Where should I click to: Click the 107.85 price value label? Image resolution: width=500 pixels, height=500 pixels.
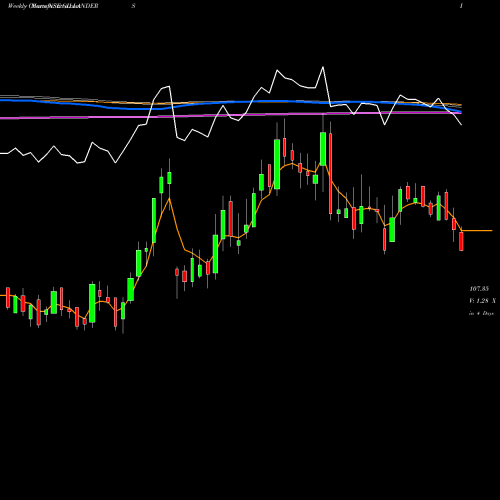click(479, 289)
